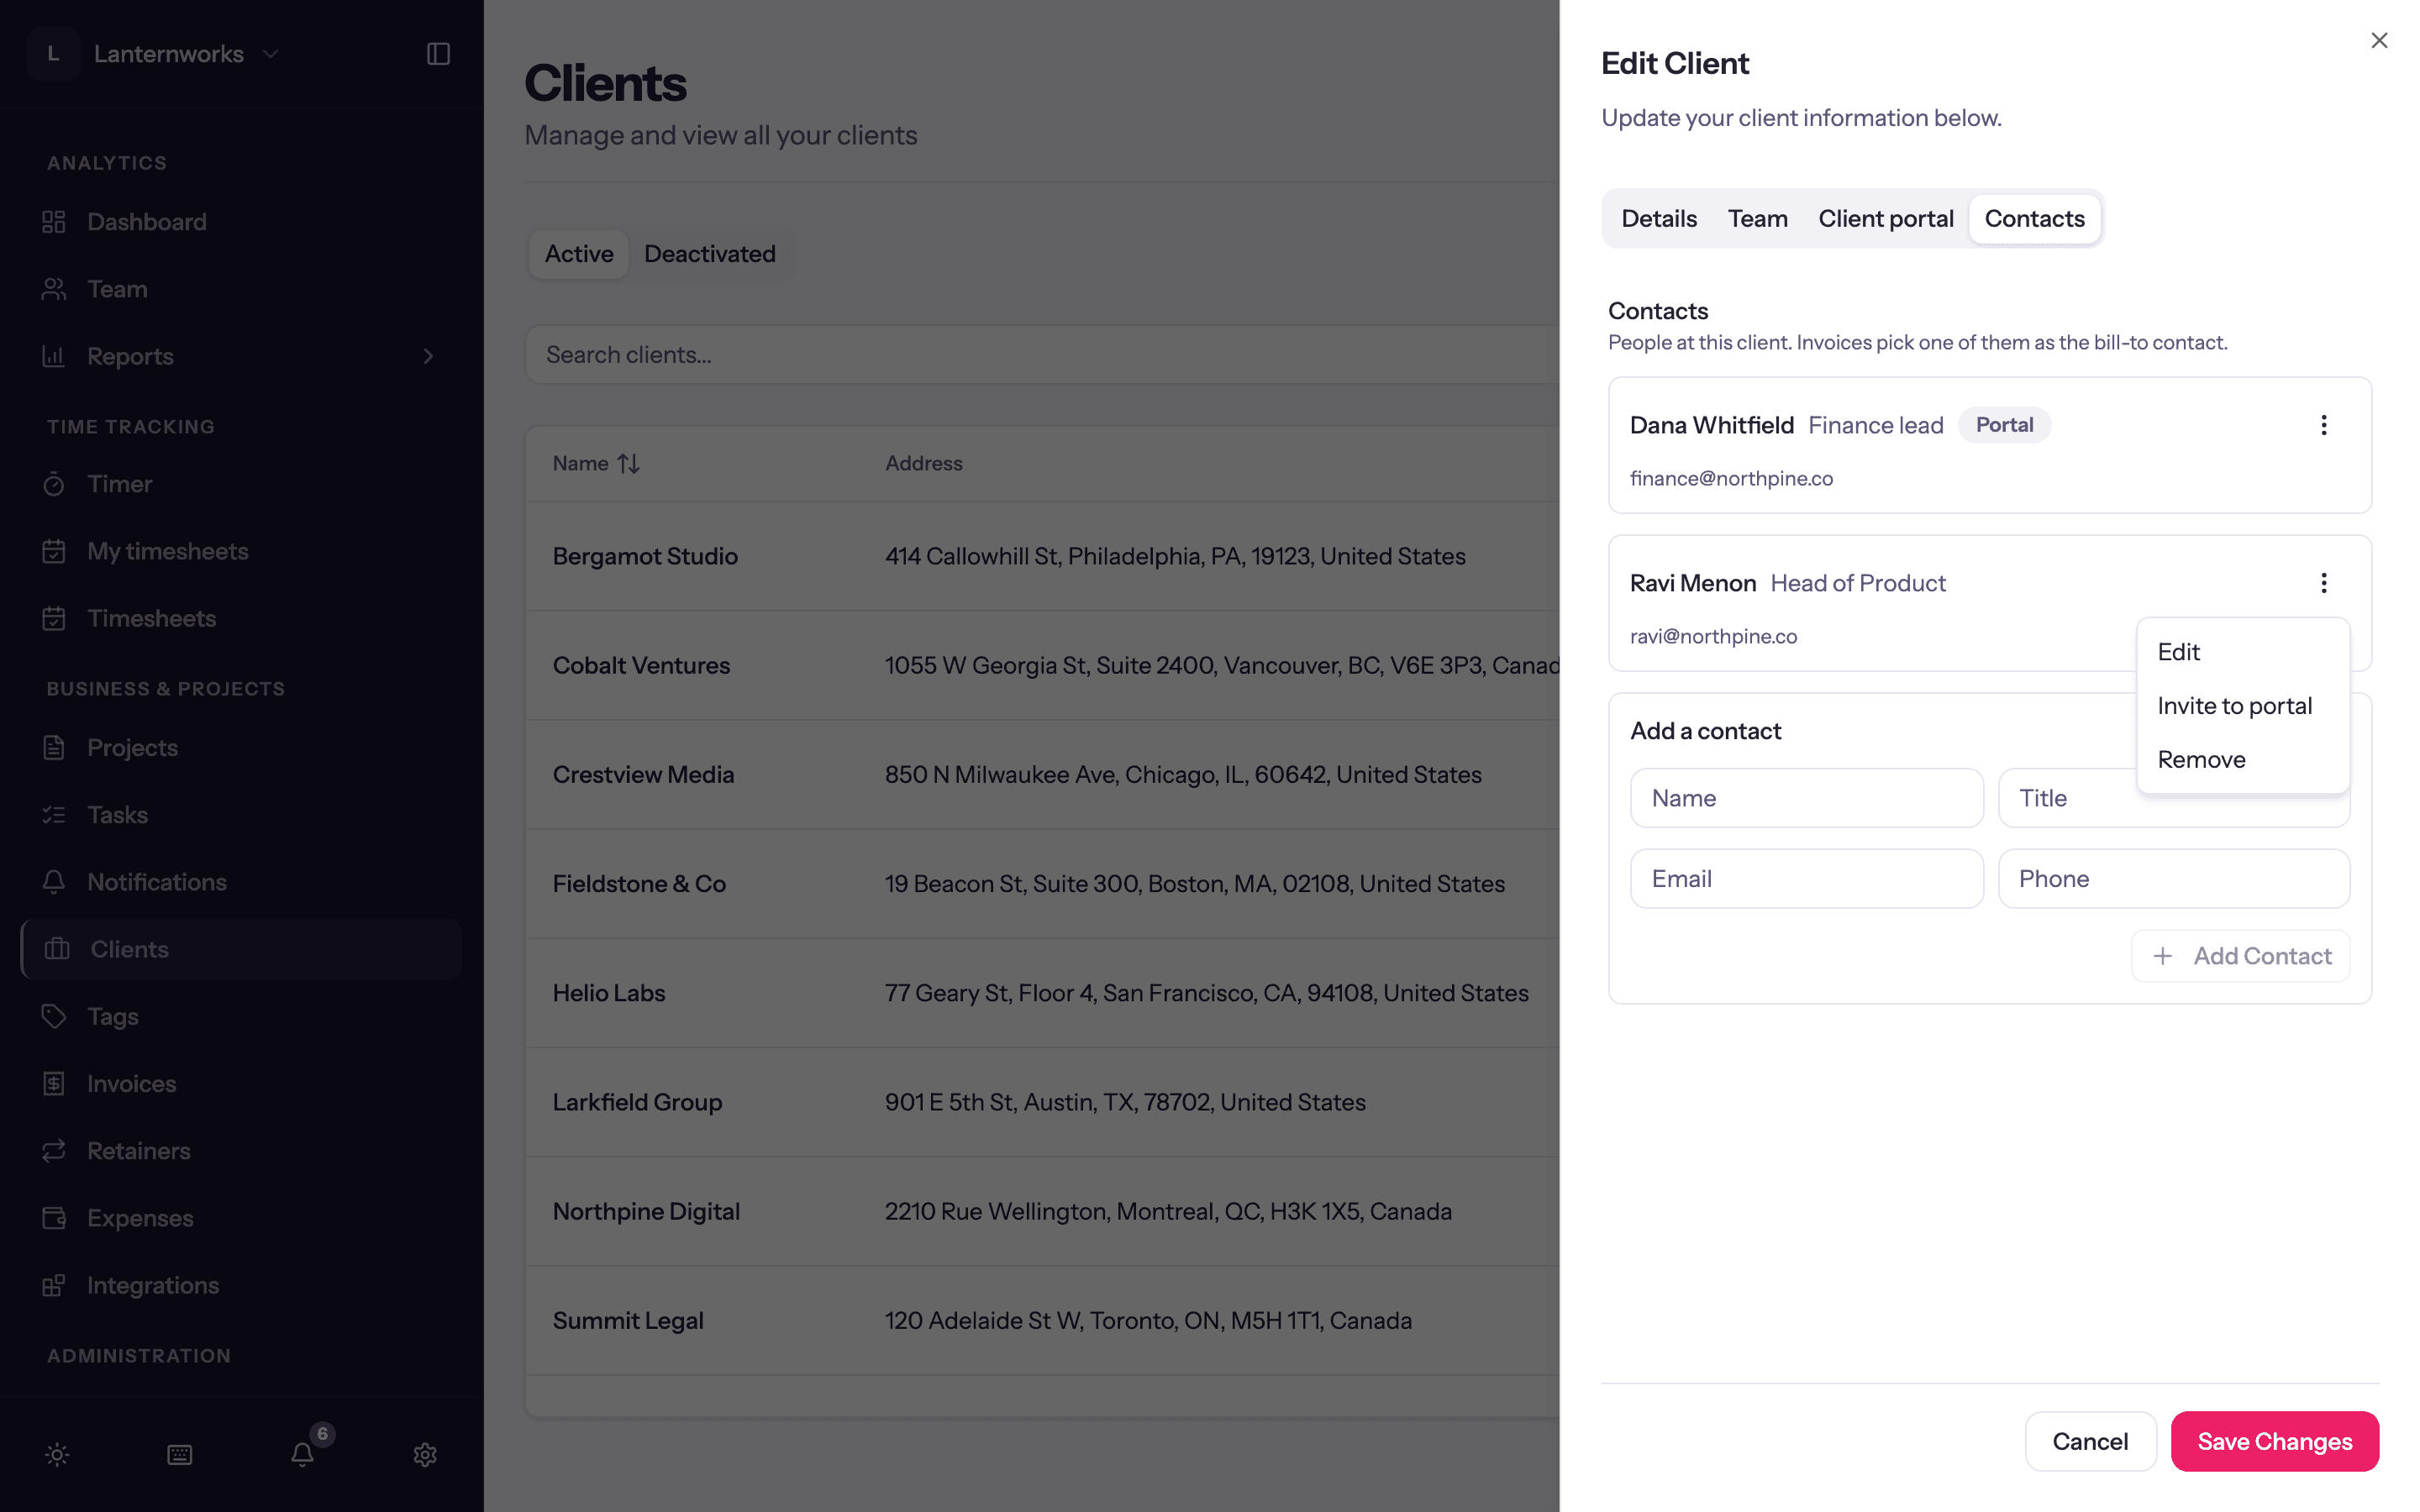Open the Integrations blocks icon
Screen dimensions: 2420x1512
pos(54,1285)
